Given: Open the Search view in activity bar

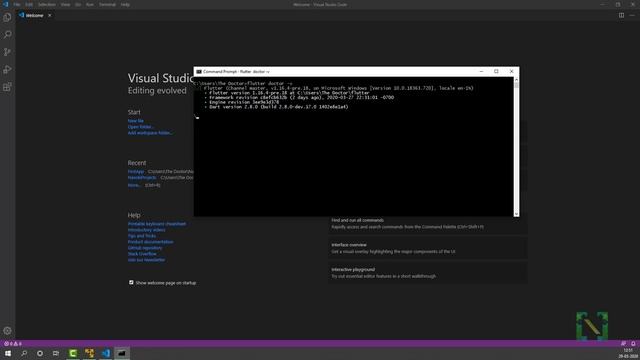Looking at the screenshot, I should click(x=7, y=35).
